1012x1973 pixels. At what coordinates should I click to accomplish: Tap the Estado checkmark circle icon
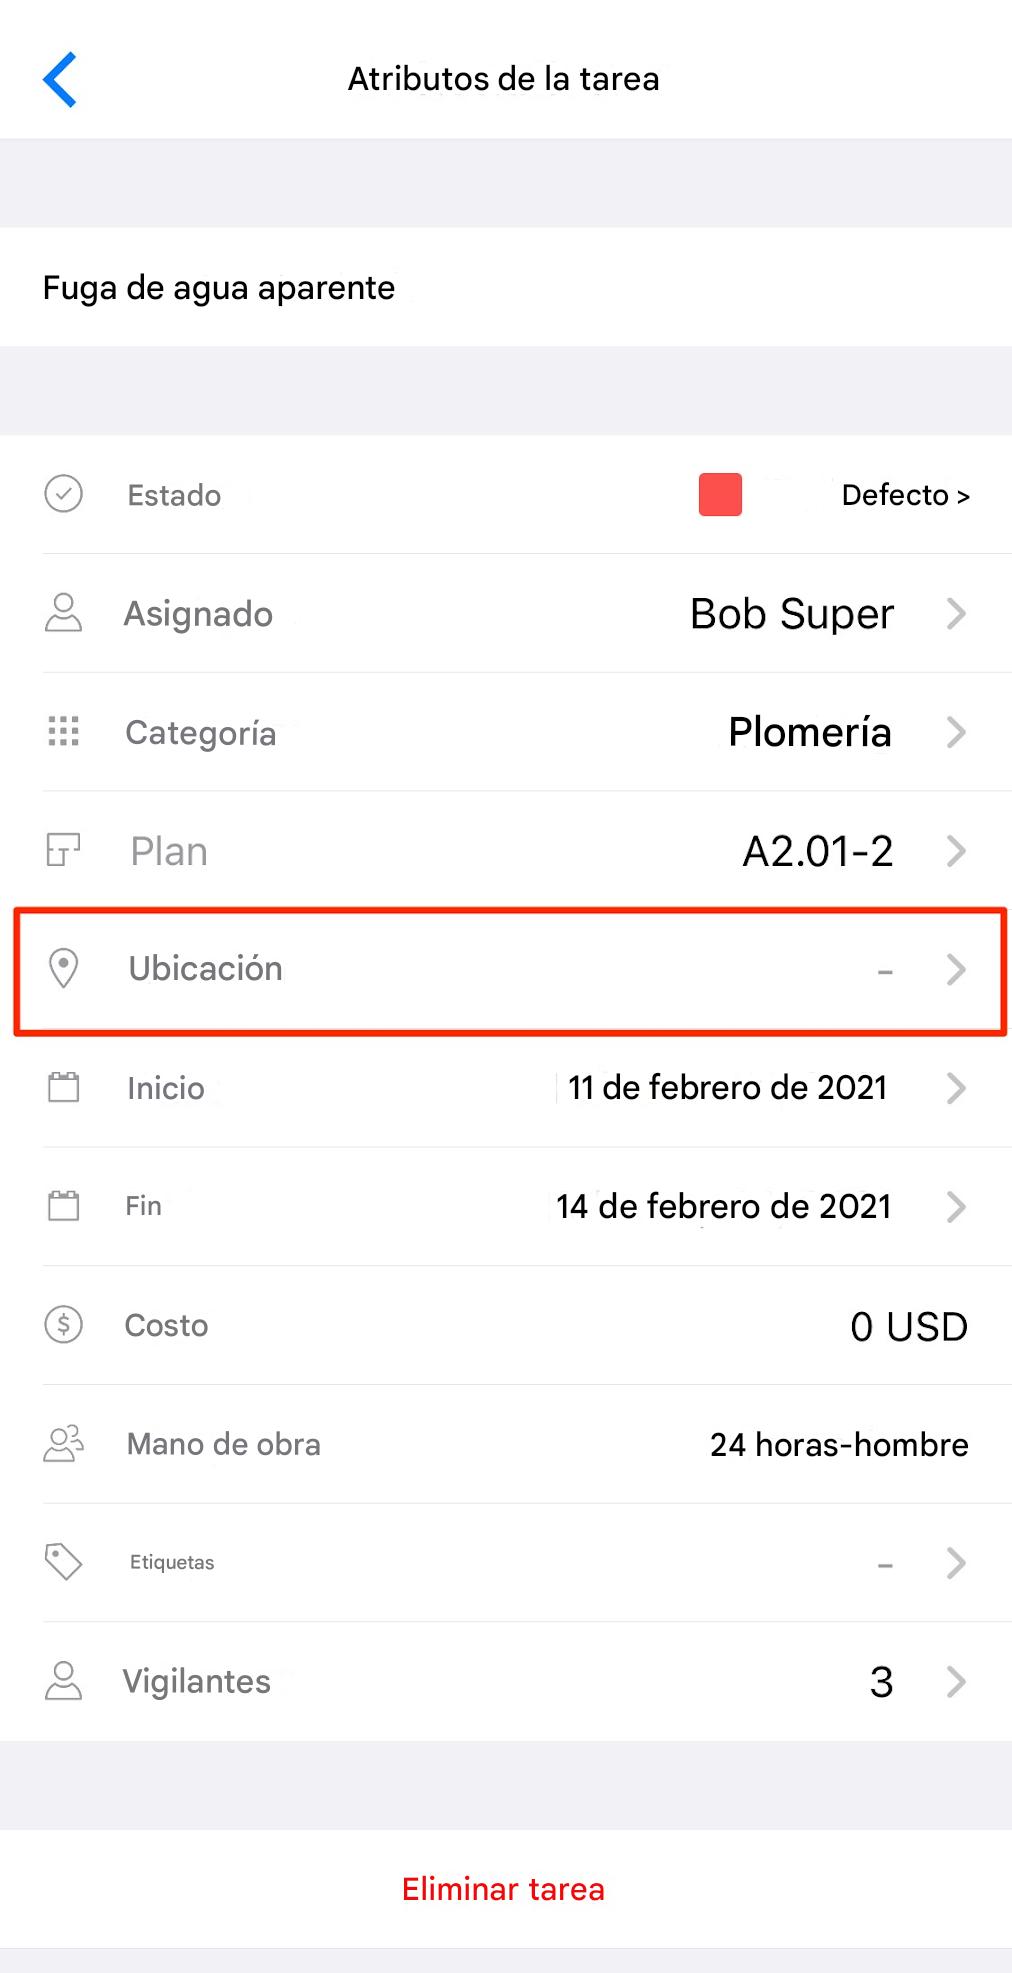click(64, 494)
